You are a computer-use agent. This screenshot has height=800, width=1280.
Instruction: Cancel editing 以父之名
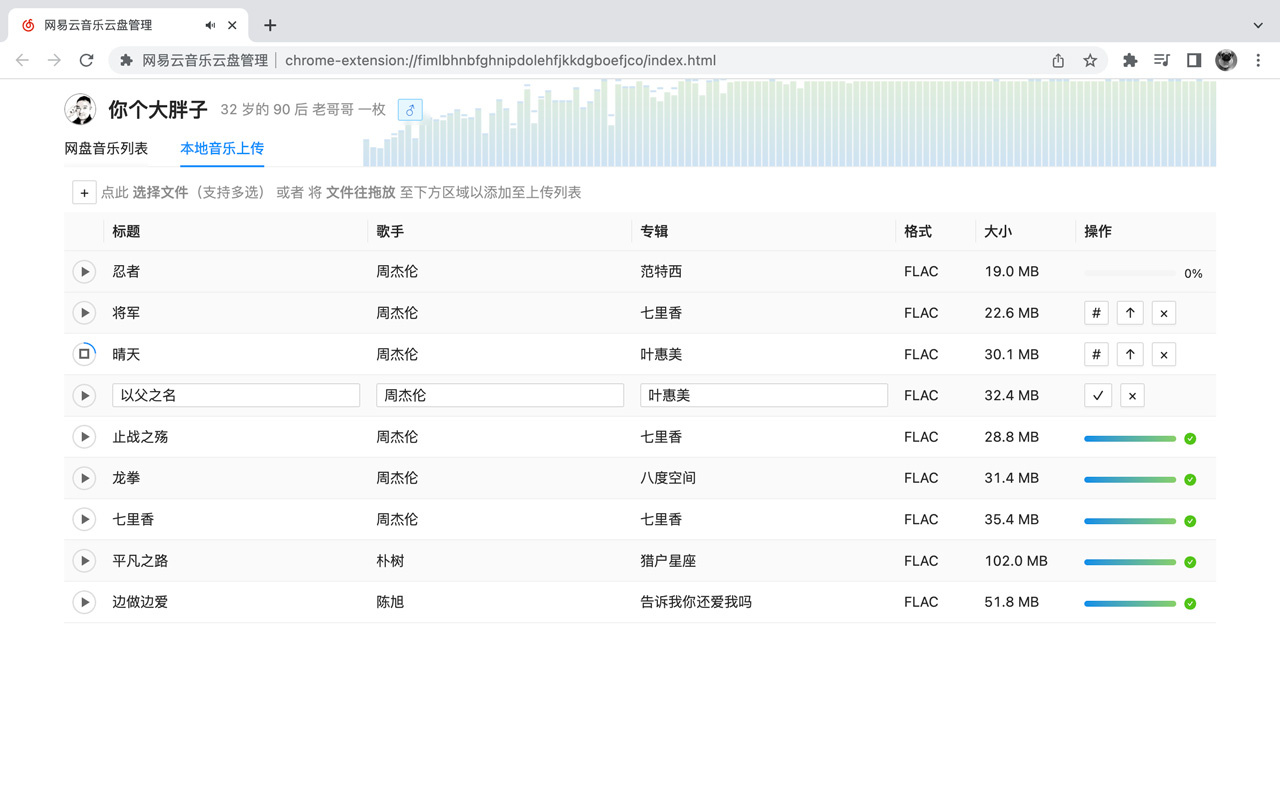pyautogui.click(x=1131, y=395)
